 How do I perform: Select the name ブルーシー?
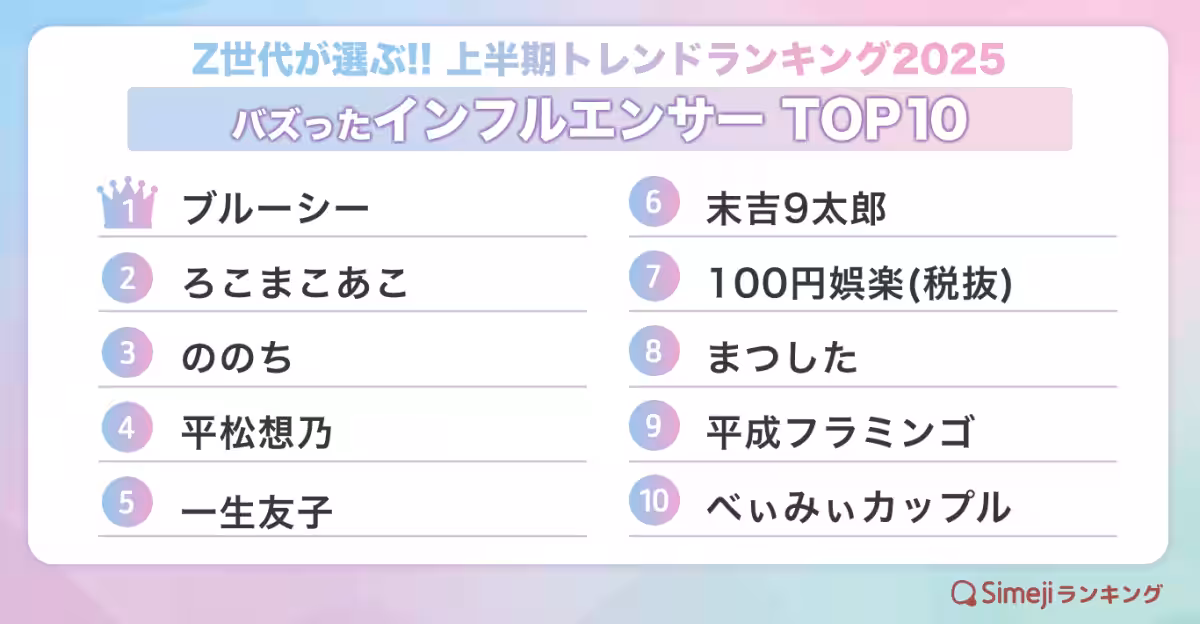pos(276,209)
